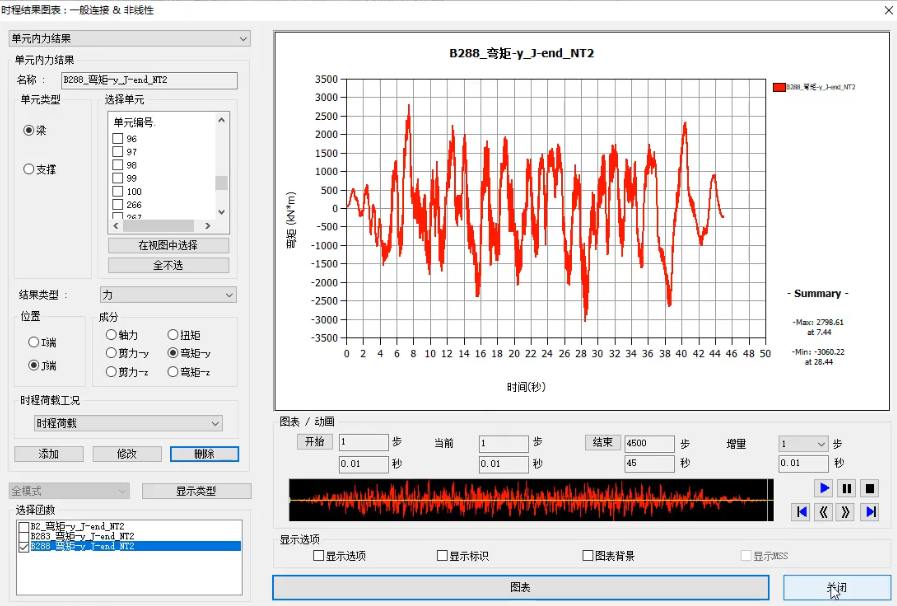Step backward with rewind button
The width and height of the screenshot is (897, 606).
[824, 512]
